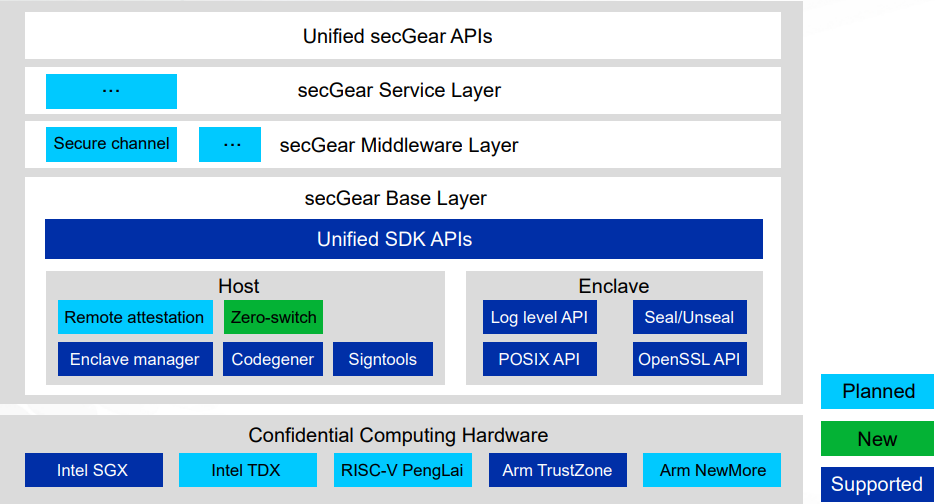The height and width of the screenshot is (504, 935).
Task: Select the Signtools box
Action: point(383,359)
